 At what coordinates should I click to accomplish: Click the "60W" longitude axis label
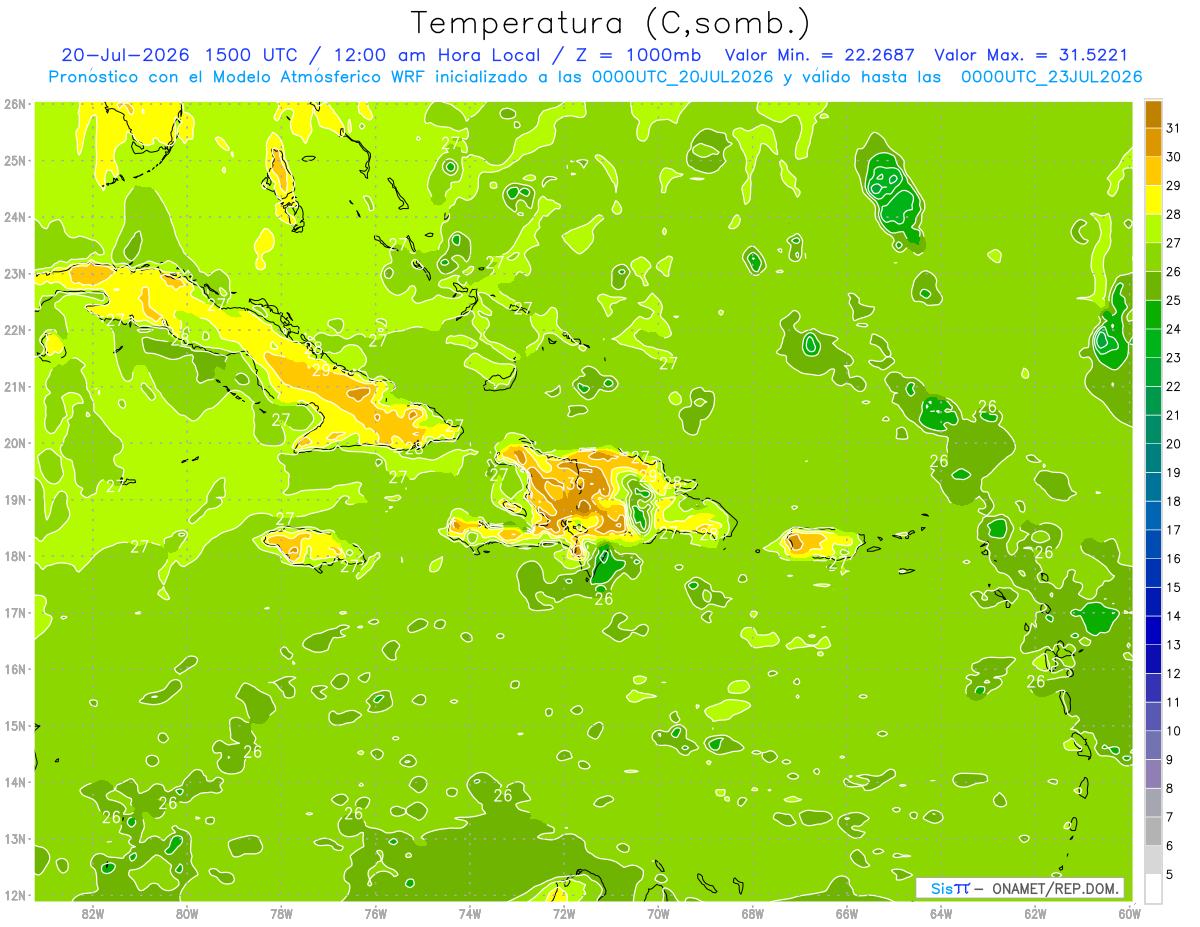(x=1129, y=914)
